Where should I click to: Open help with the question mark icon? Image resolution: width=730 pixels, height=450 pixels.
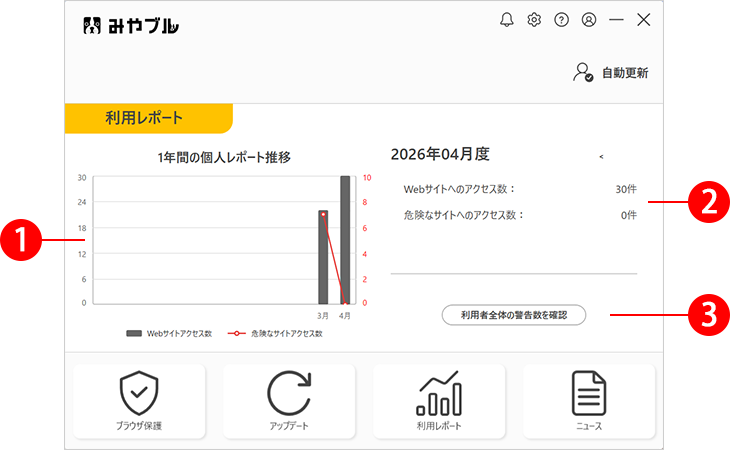tap(561, 20)
